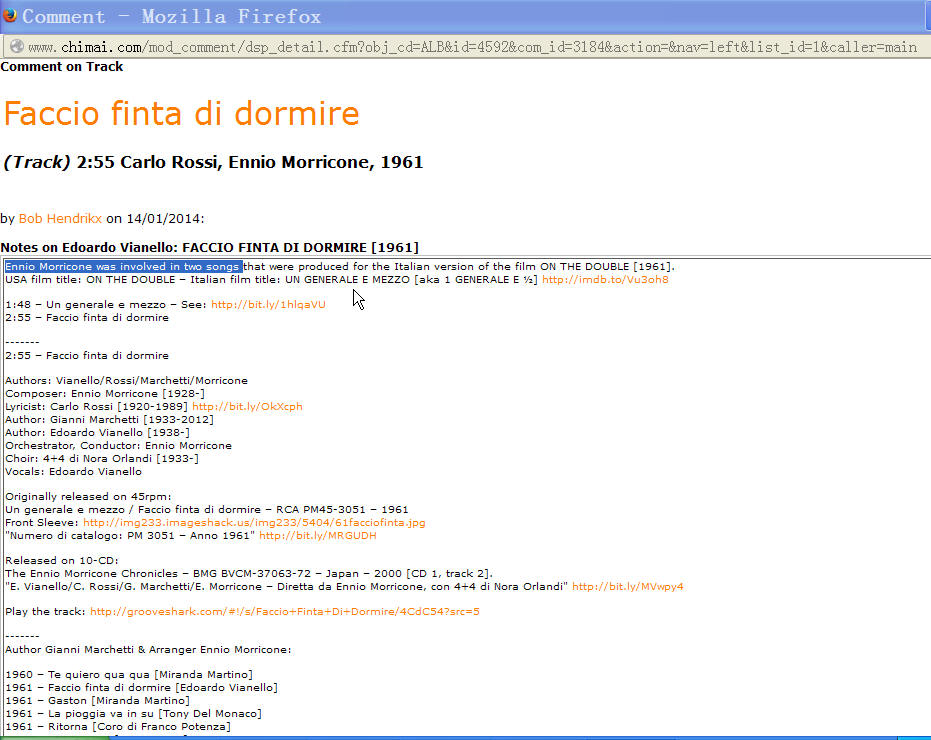The height and width of the screenshot is (740, 931).
Task: Open the grooveshark Play the track link
Action: pos(284,612)
